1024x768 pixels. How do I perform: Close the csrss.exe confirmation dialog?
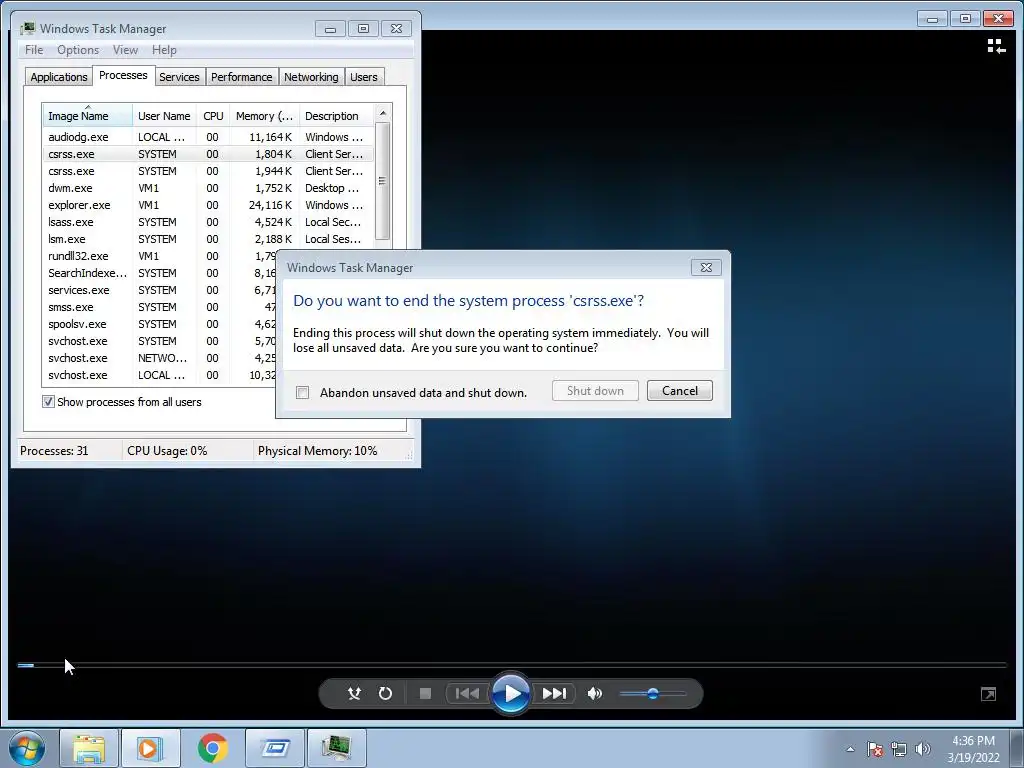(x=706, y=267)
